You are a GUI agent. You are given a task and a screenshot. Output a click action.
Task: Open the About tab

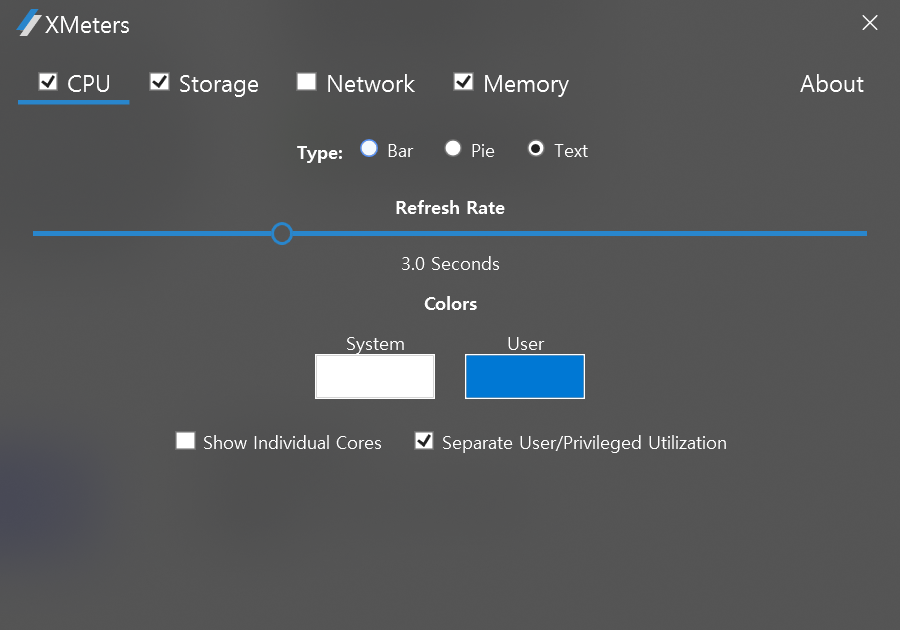832,84
